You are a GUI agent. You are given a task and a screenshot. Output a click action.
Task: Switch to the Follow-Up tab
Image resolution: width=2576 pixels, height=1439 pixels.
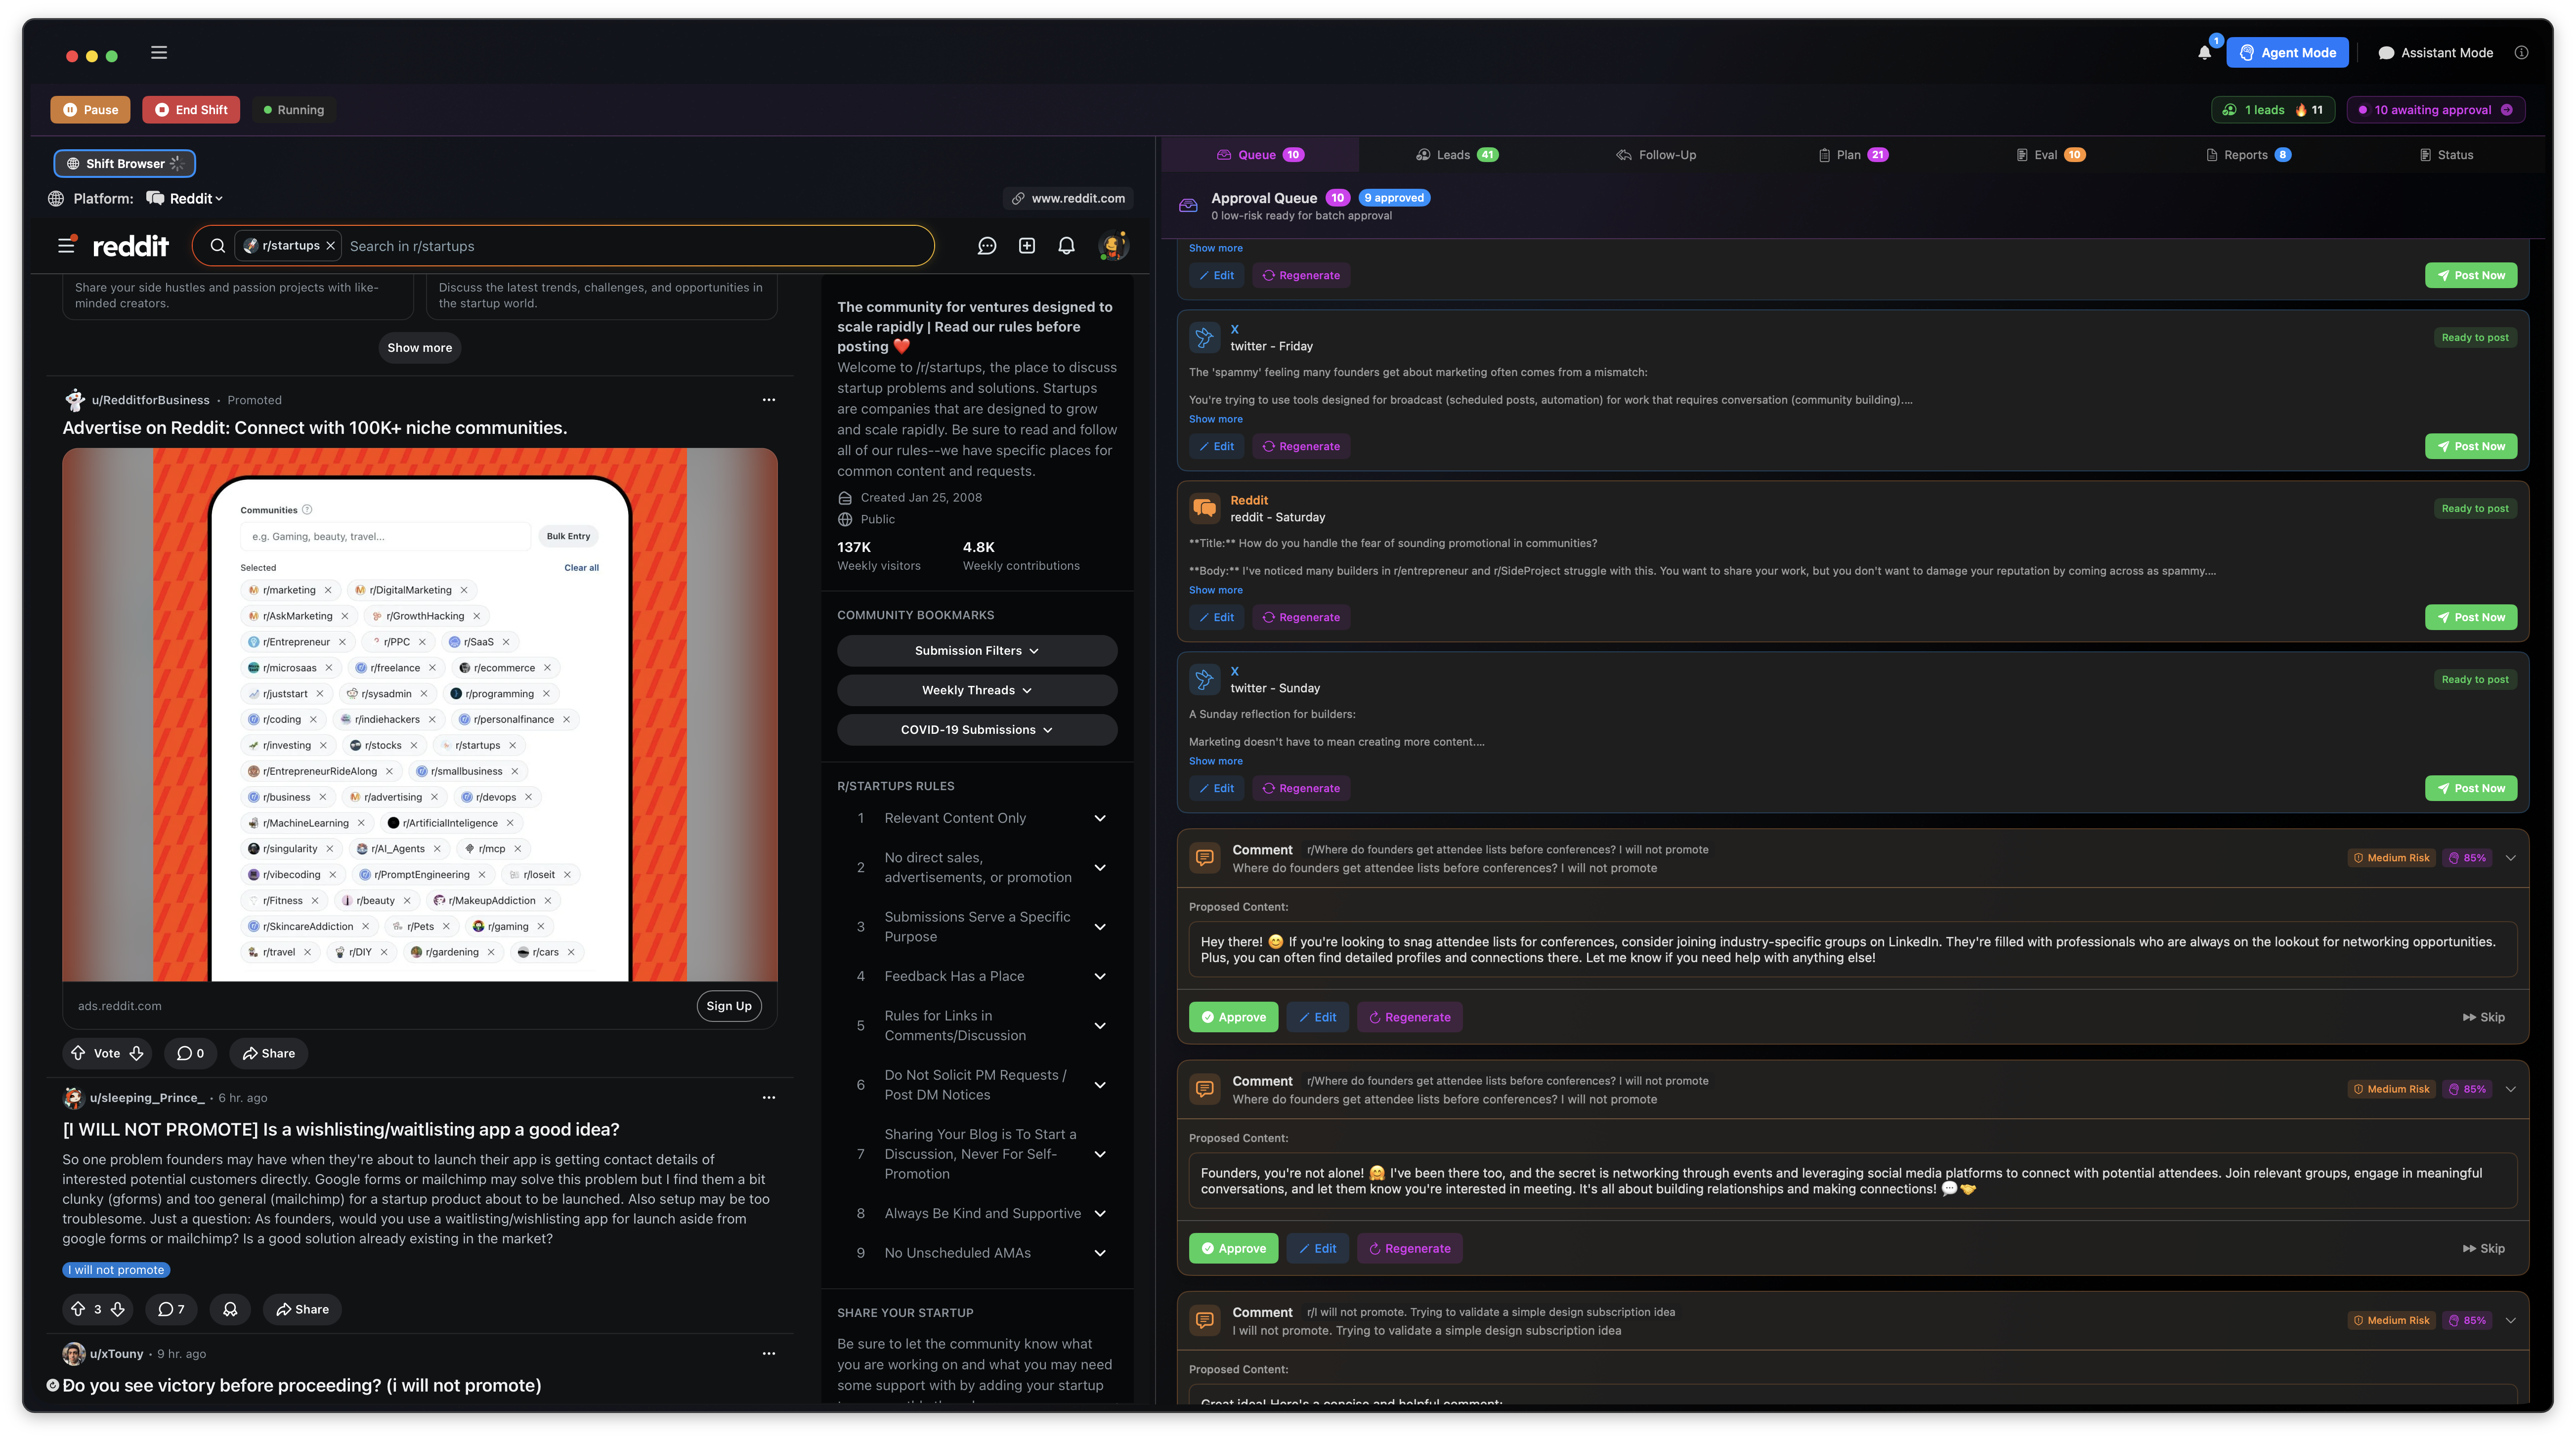[1656, 155]
